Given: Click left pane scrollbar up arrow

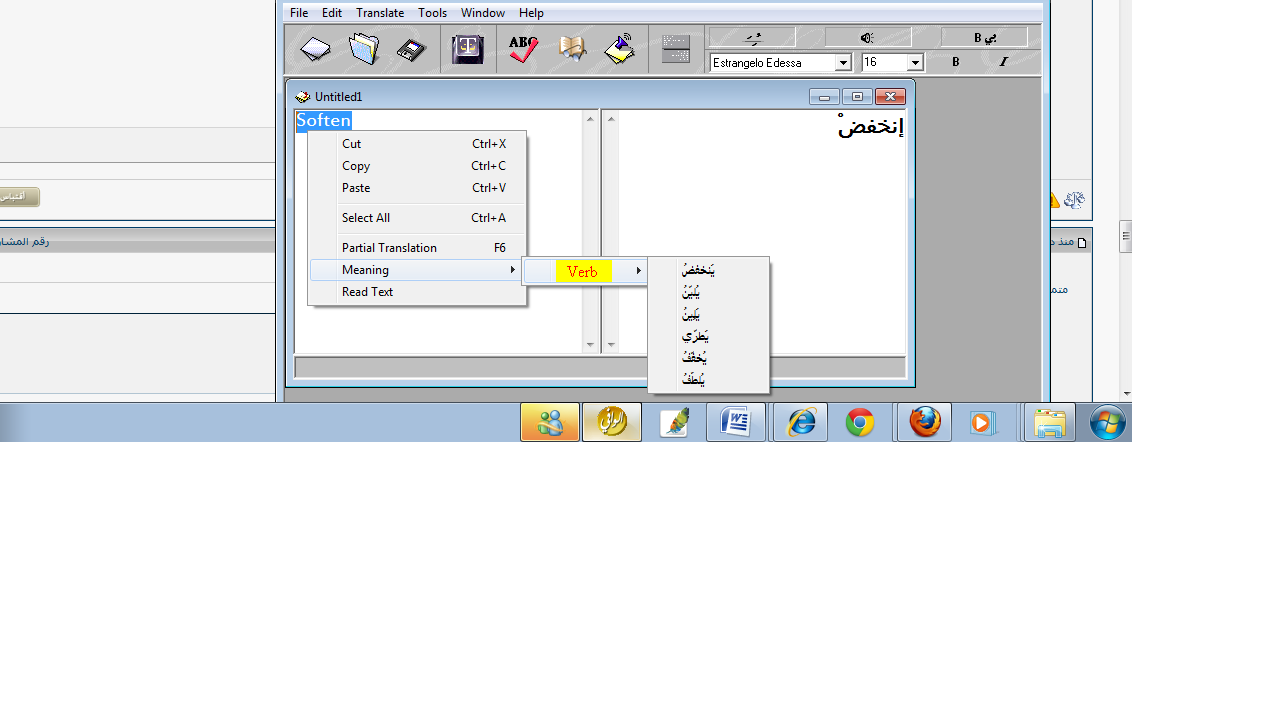Looking at the screenshot, I should [590, 119].
